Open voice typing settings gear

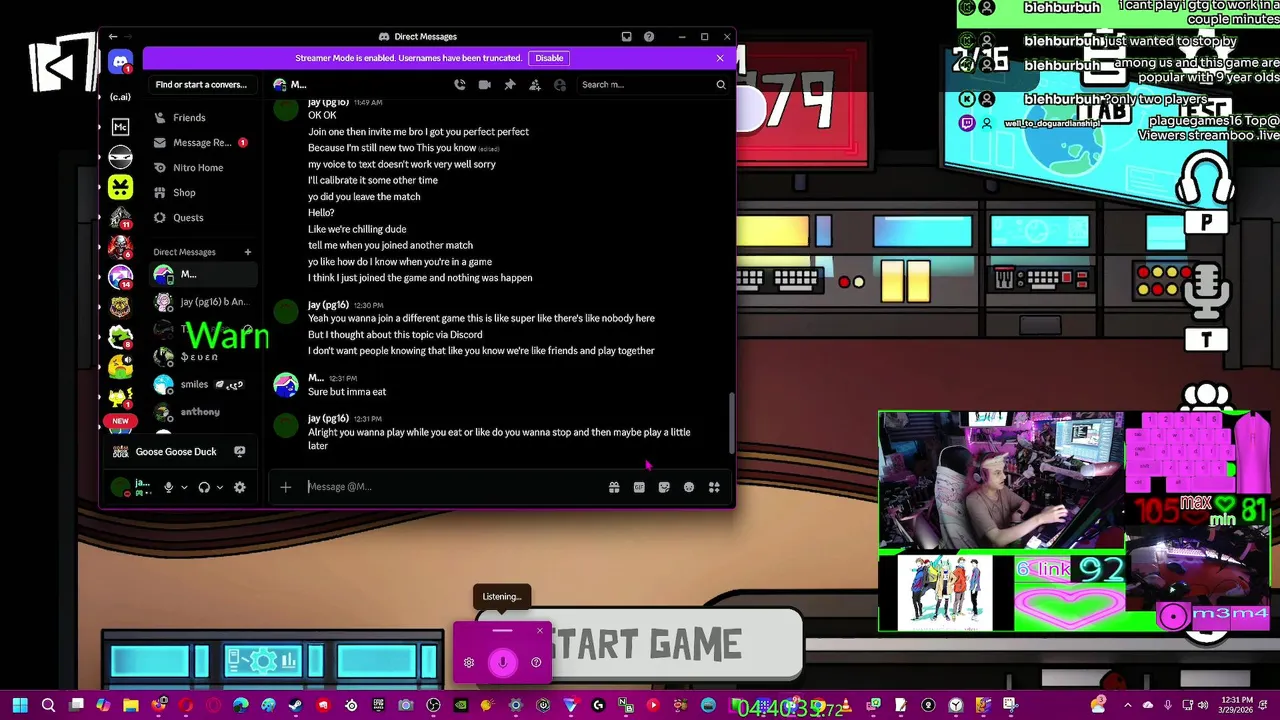(469, 663)
